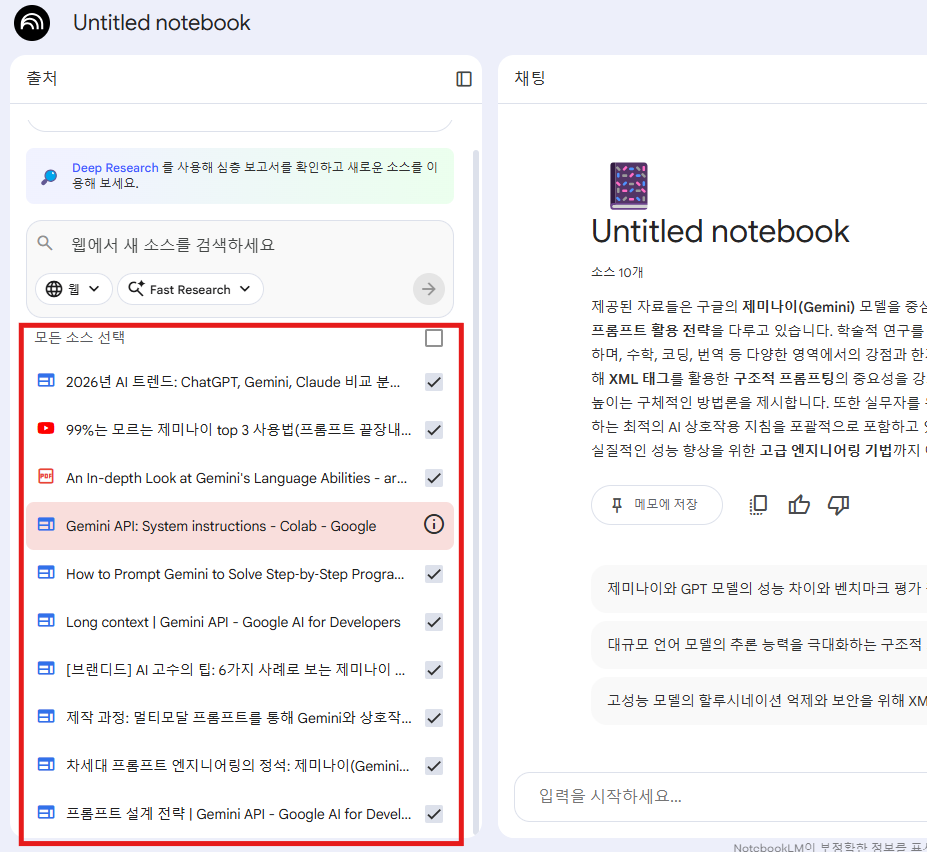The height and width of the screenshot is (852, 927).
Task: Uncheck the 2026년 AI 트렌드 source checkbox
Action: pos(434,382)
